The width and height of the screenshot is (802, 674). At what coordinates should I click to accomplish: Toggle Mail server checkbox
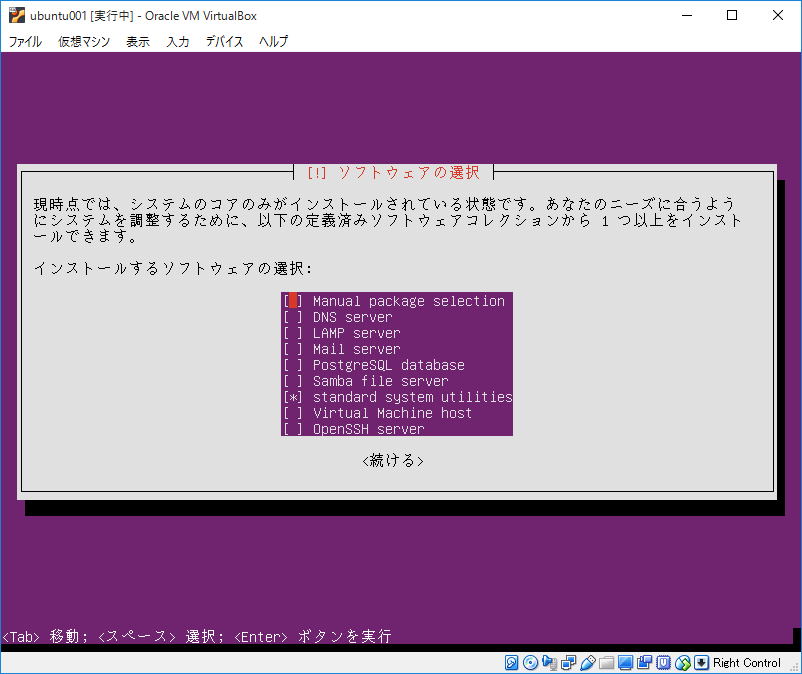[x=293, y=349]
